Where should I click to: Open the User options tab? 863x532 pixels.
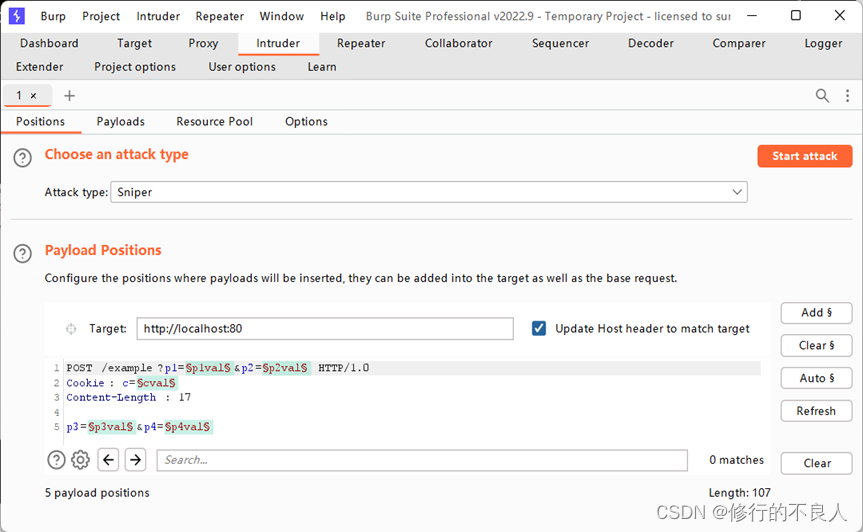click(x=242, y=67)
